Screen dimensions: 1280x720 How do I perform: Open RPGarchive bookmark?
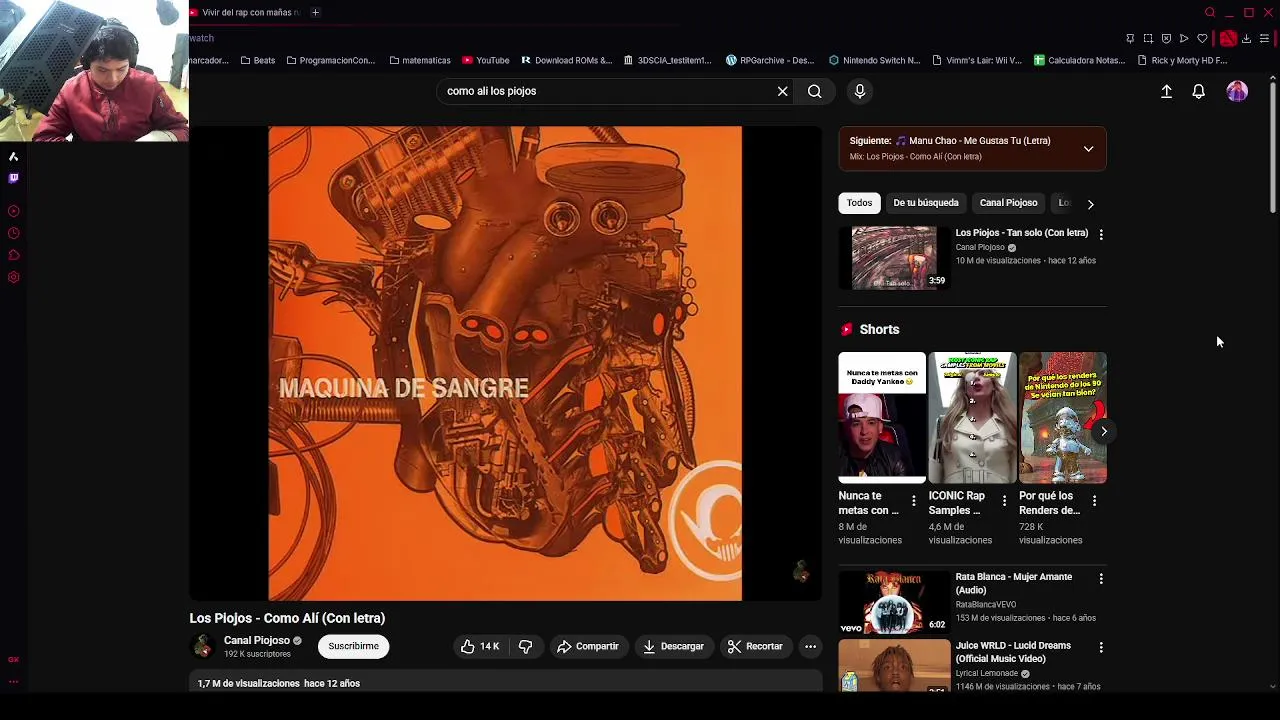pos(770,60)
